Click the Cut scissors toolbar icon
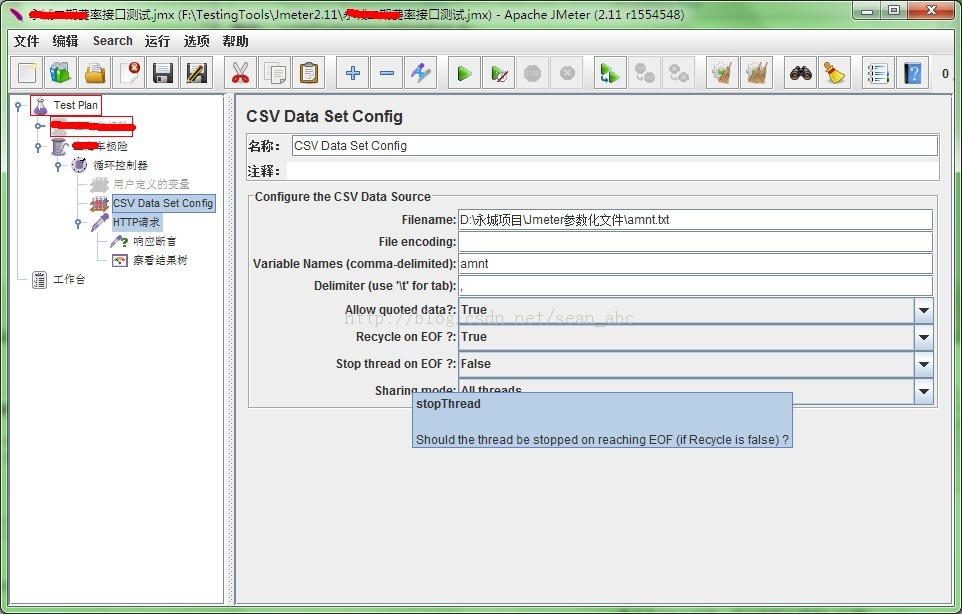This screenshot has height=614, width=962. point(240,73)
